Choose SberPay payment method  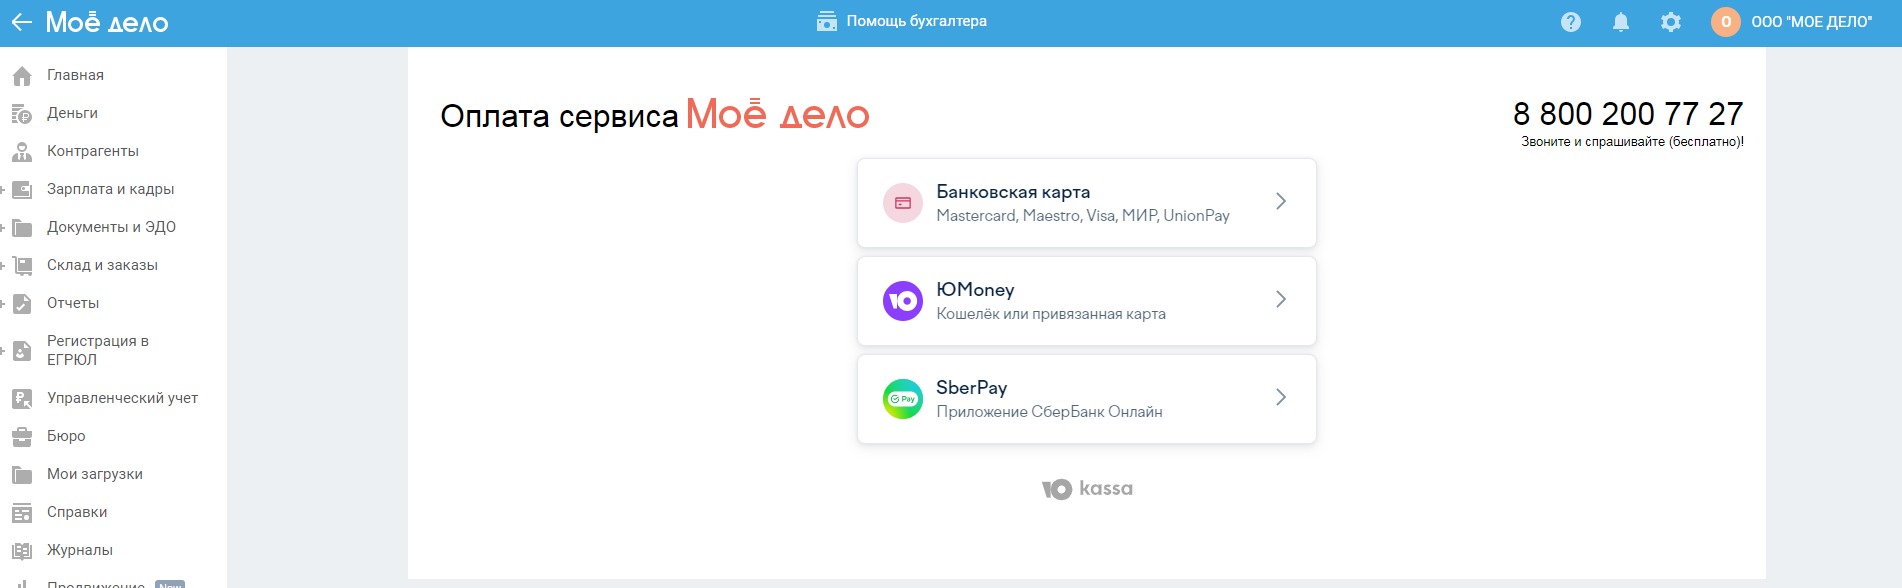tap(1087, 399)
